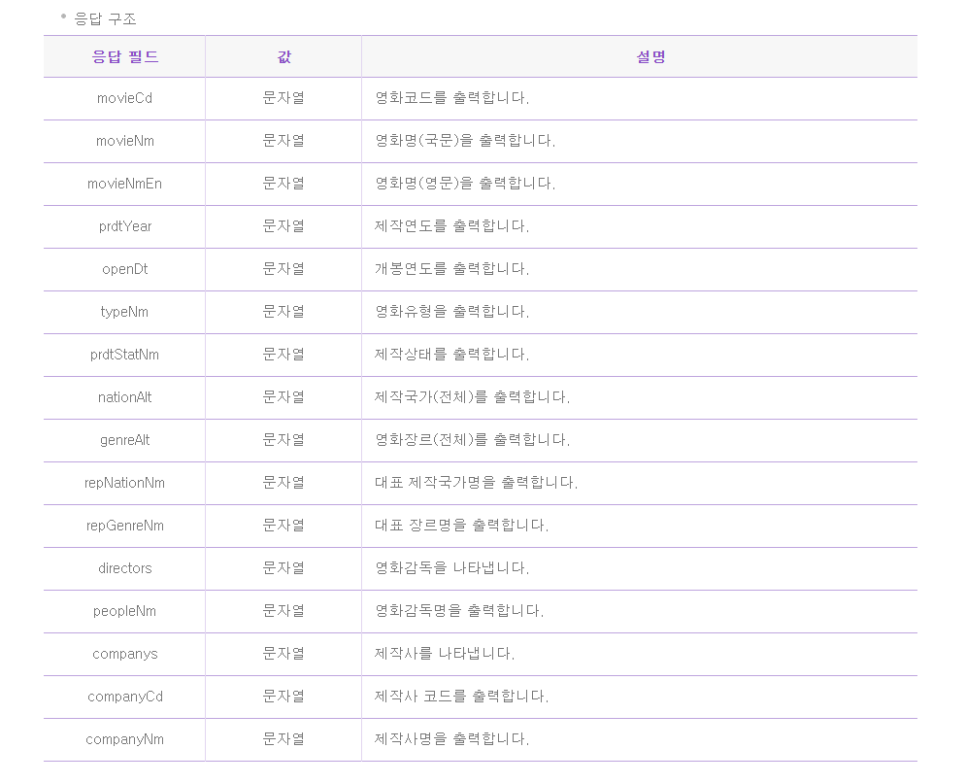Click the companyCd field name
966x783 pixels.
click(125, 697)
